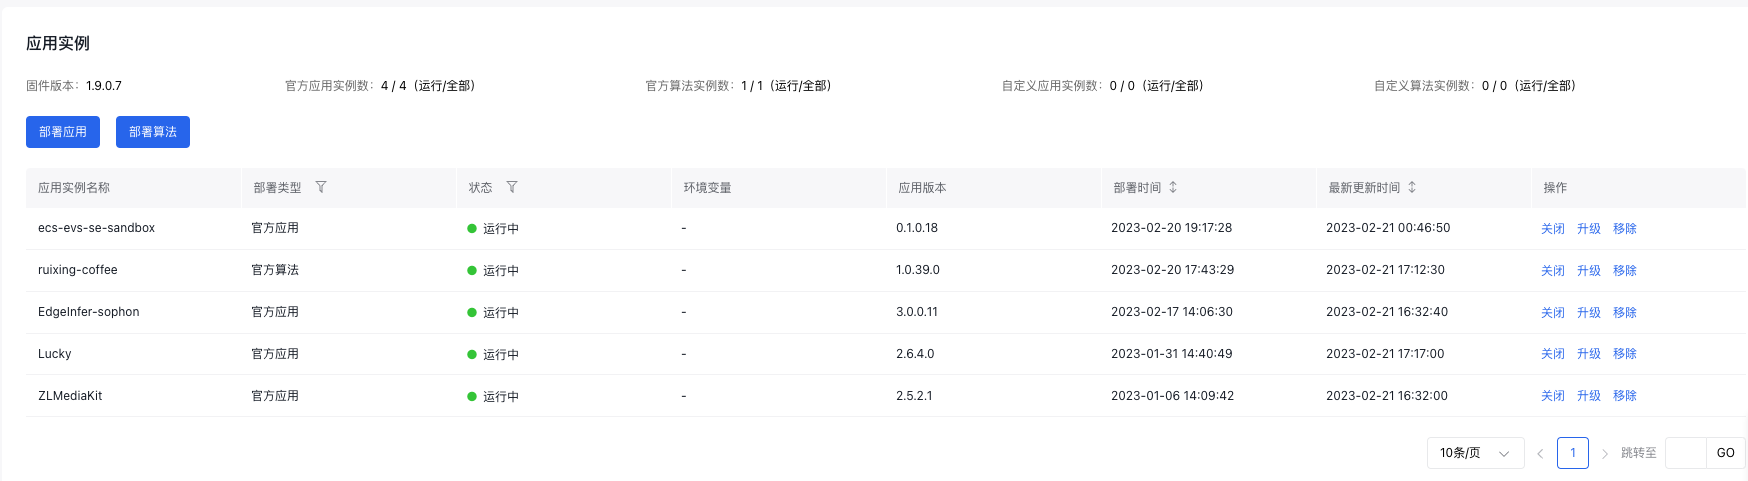Close the Lucky instance via 关闭
Viewport: 1748px width, 481px height.
pyautogui.click(x=1553, y=354)
